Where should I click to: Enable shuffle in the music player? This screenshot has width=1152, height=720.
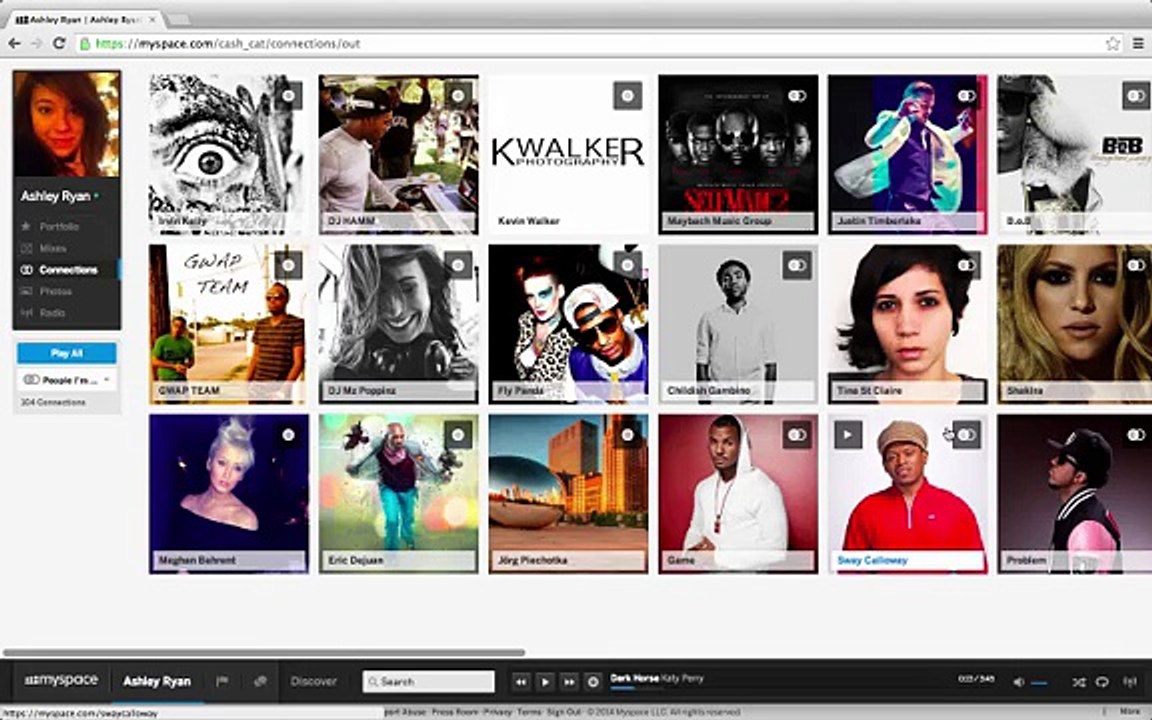pyautogui.click(x=1078, y=682)
